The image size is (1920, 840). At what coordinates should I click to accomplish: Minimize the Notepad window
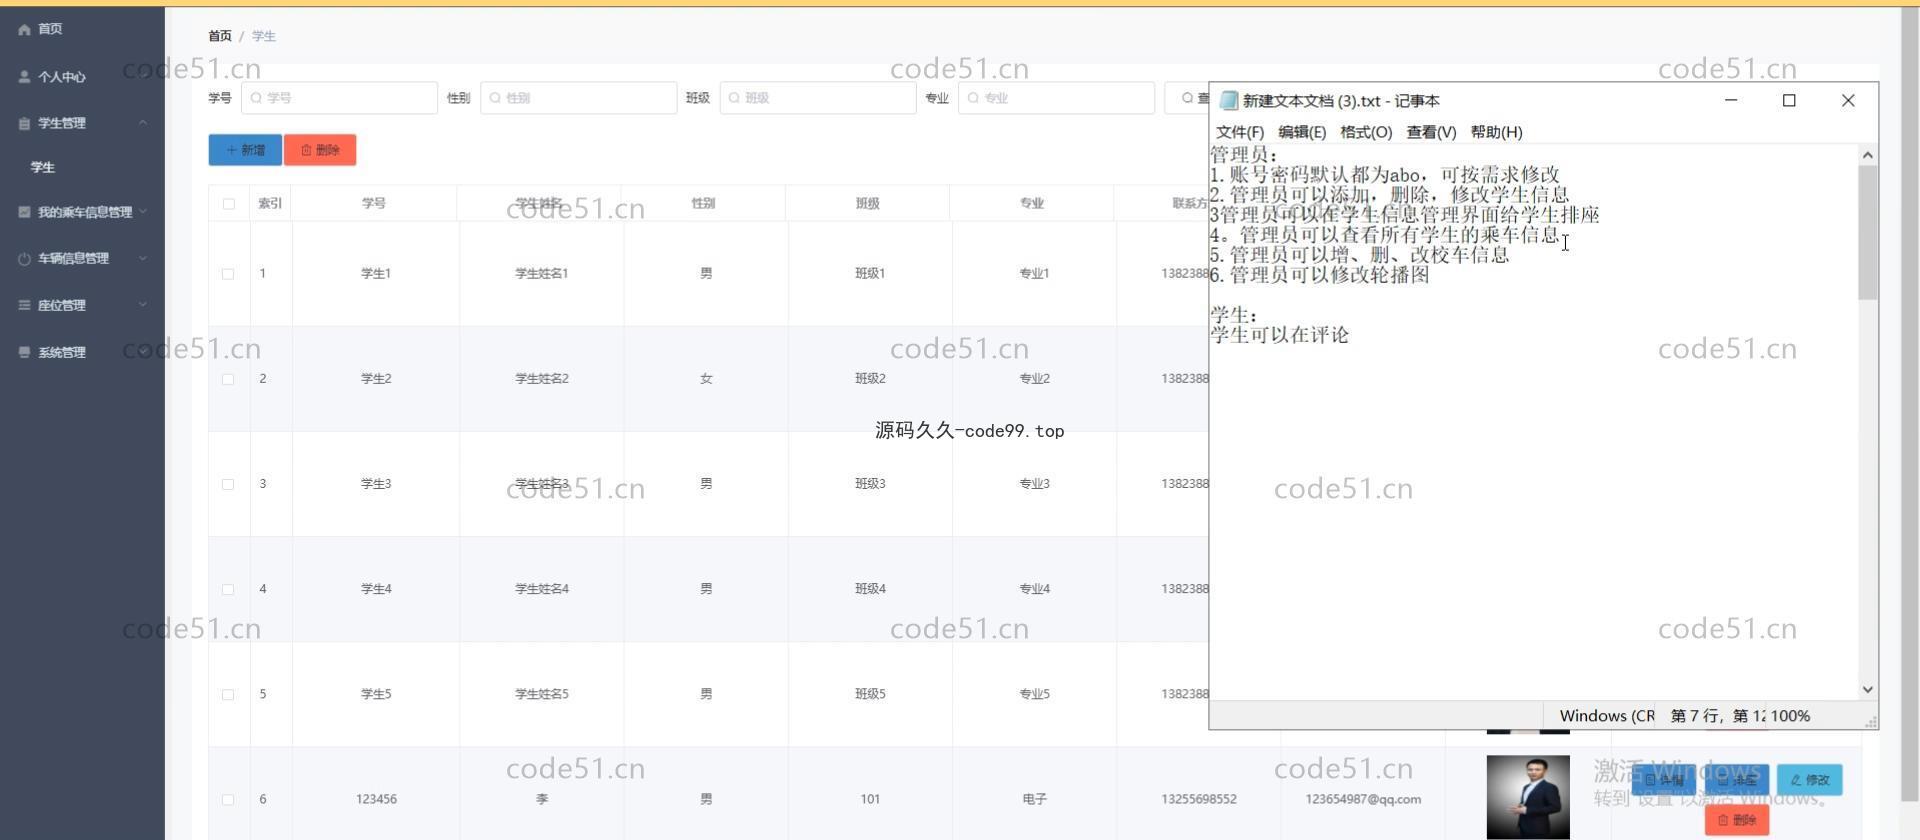click(x=1731, y=101)
